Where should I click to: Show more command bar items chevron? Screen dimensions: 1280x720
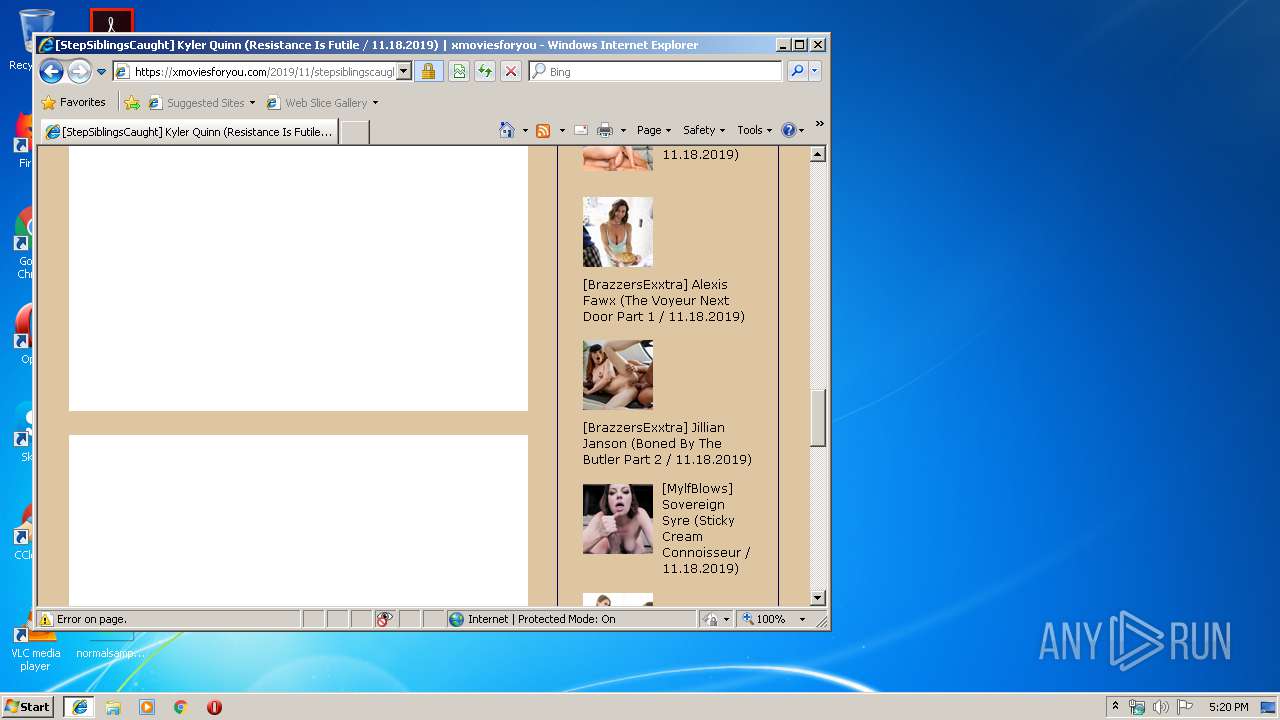pos(819,124)
